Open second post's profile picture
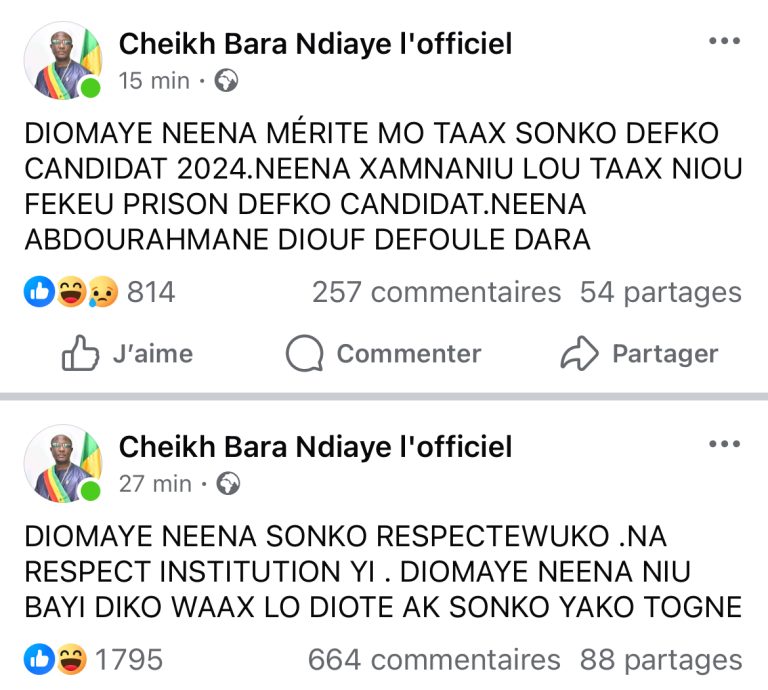 [x=62, y=464]
